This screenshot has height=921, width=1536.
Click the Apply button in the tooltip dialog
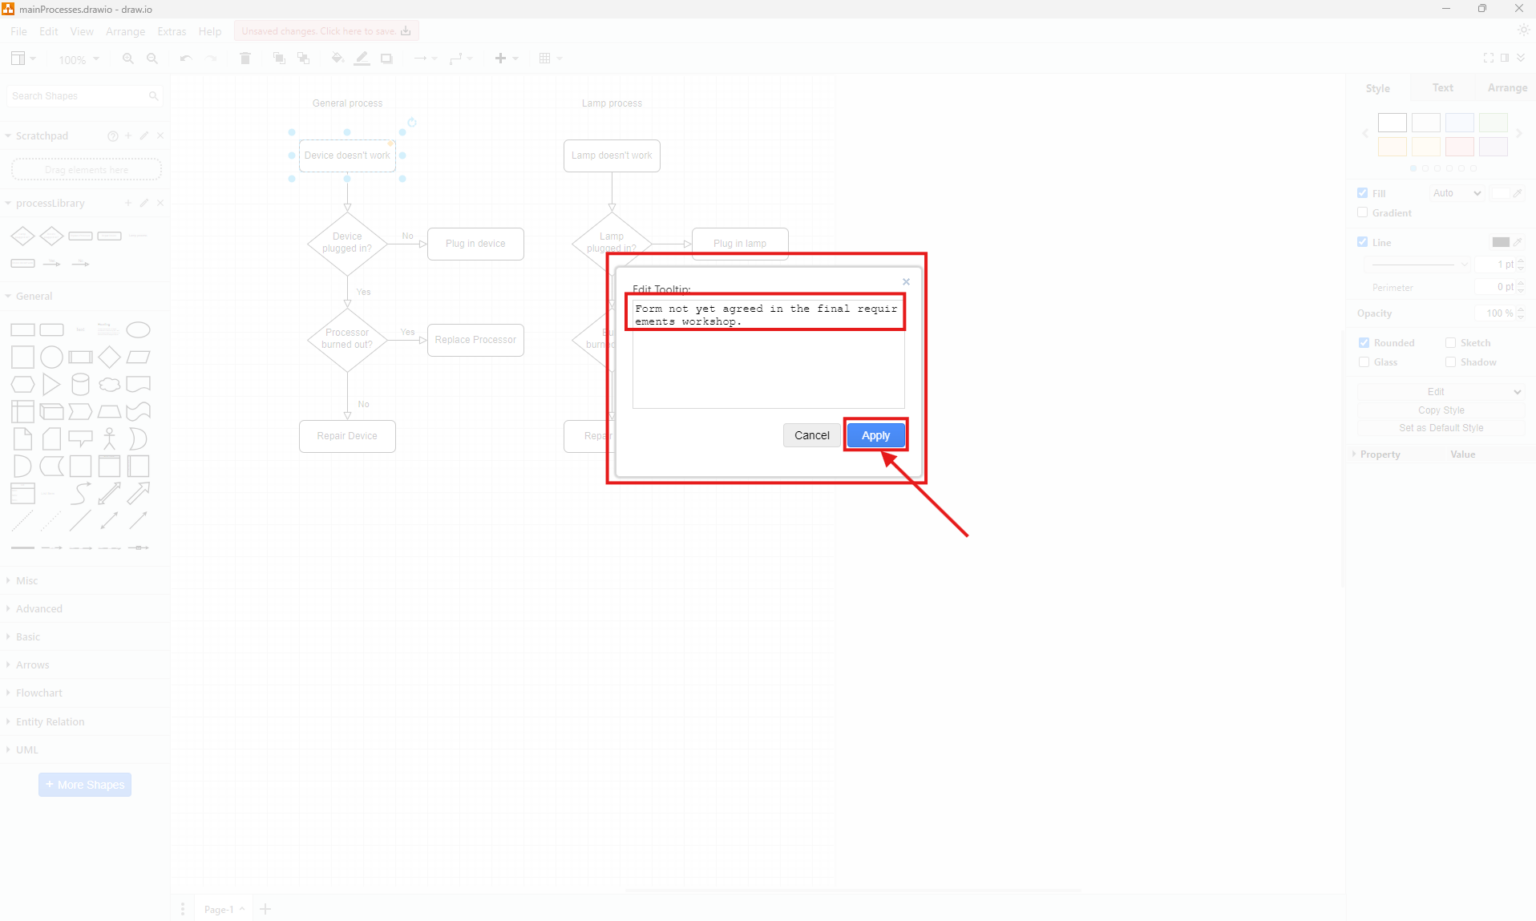876,435
